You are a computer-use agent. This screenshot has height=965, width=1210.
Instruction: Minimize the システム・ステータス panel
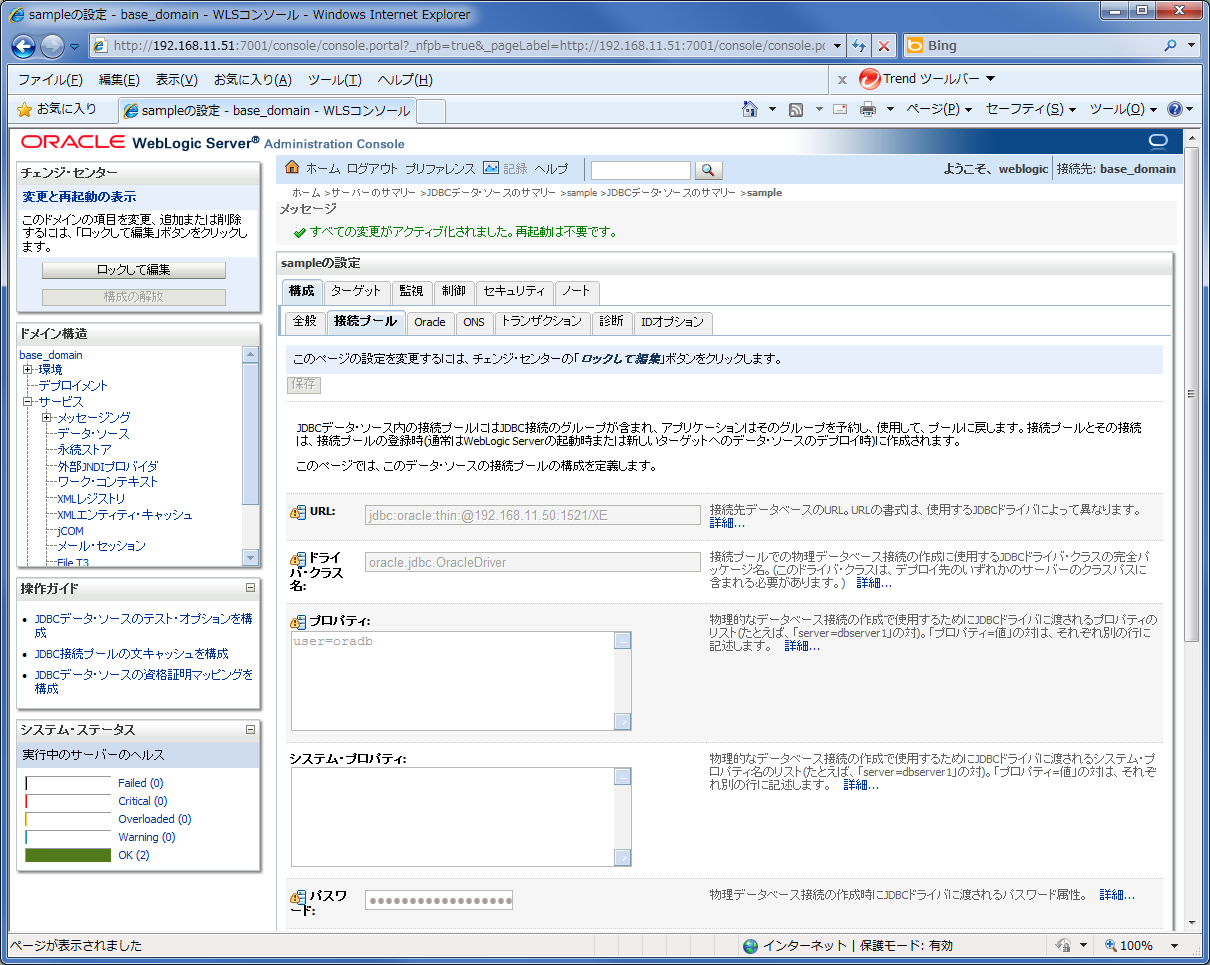[250, 730]
